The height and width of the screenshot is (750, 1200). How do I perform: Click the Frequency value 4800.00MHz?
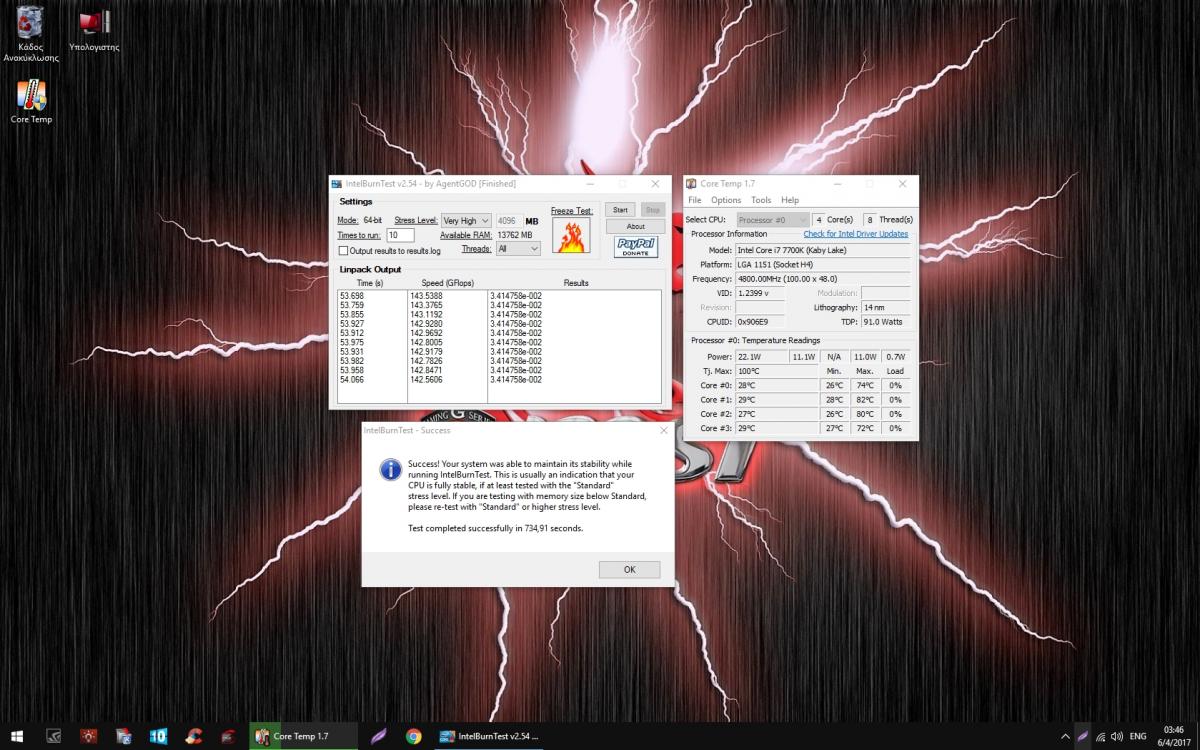pyautogui.click(x=823, y=279)
